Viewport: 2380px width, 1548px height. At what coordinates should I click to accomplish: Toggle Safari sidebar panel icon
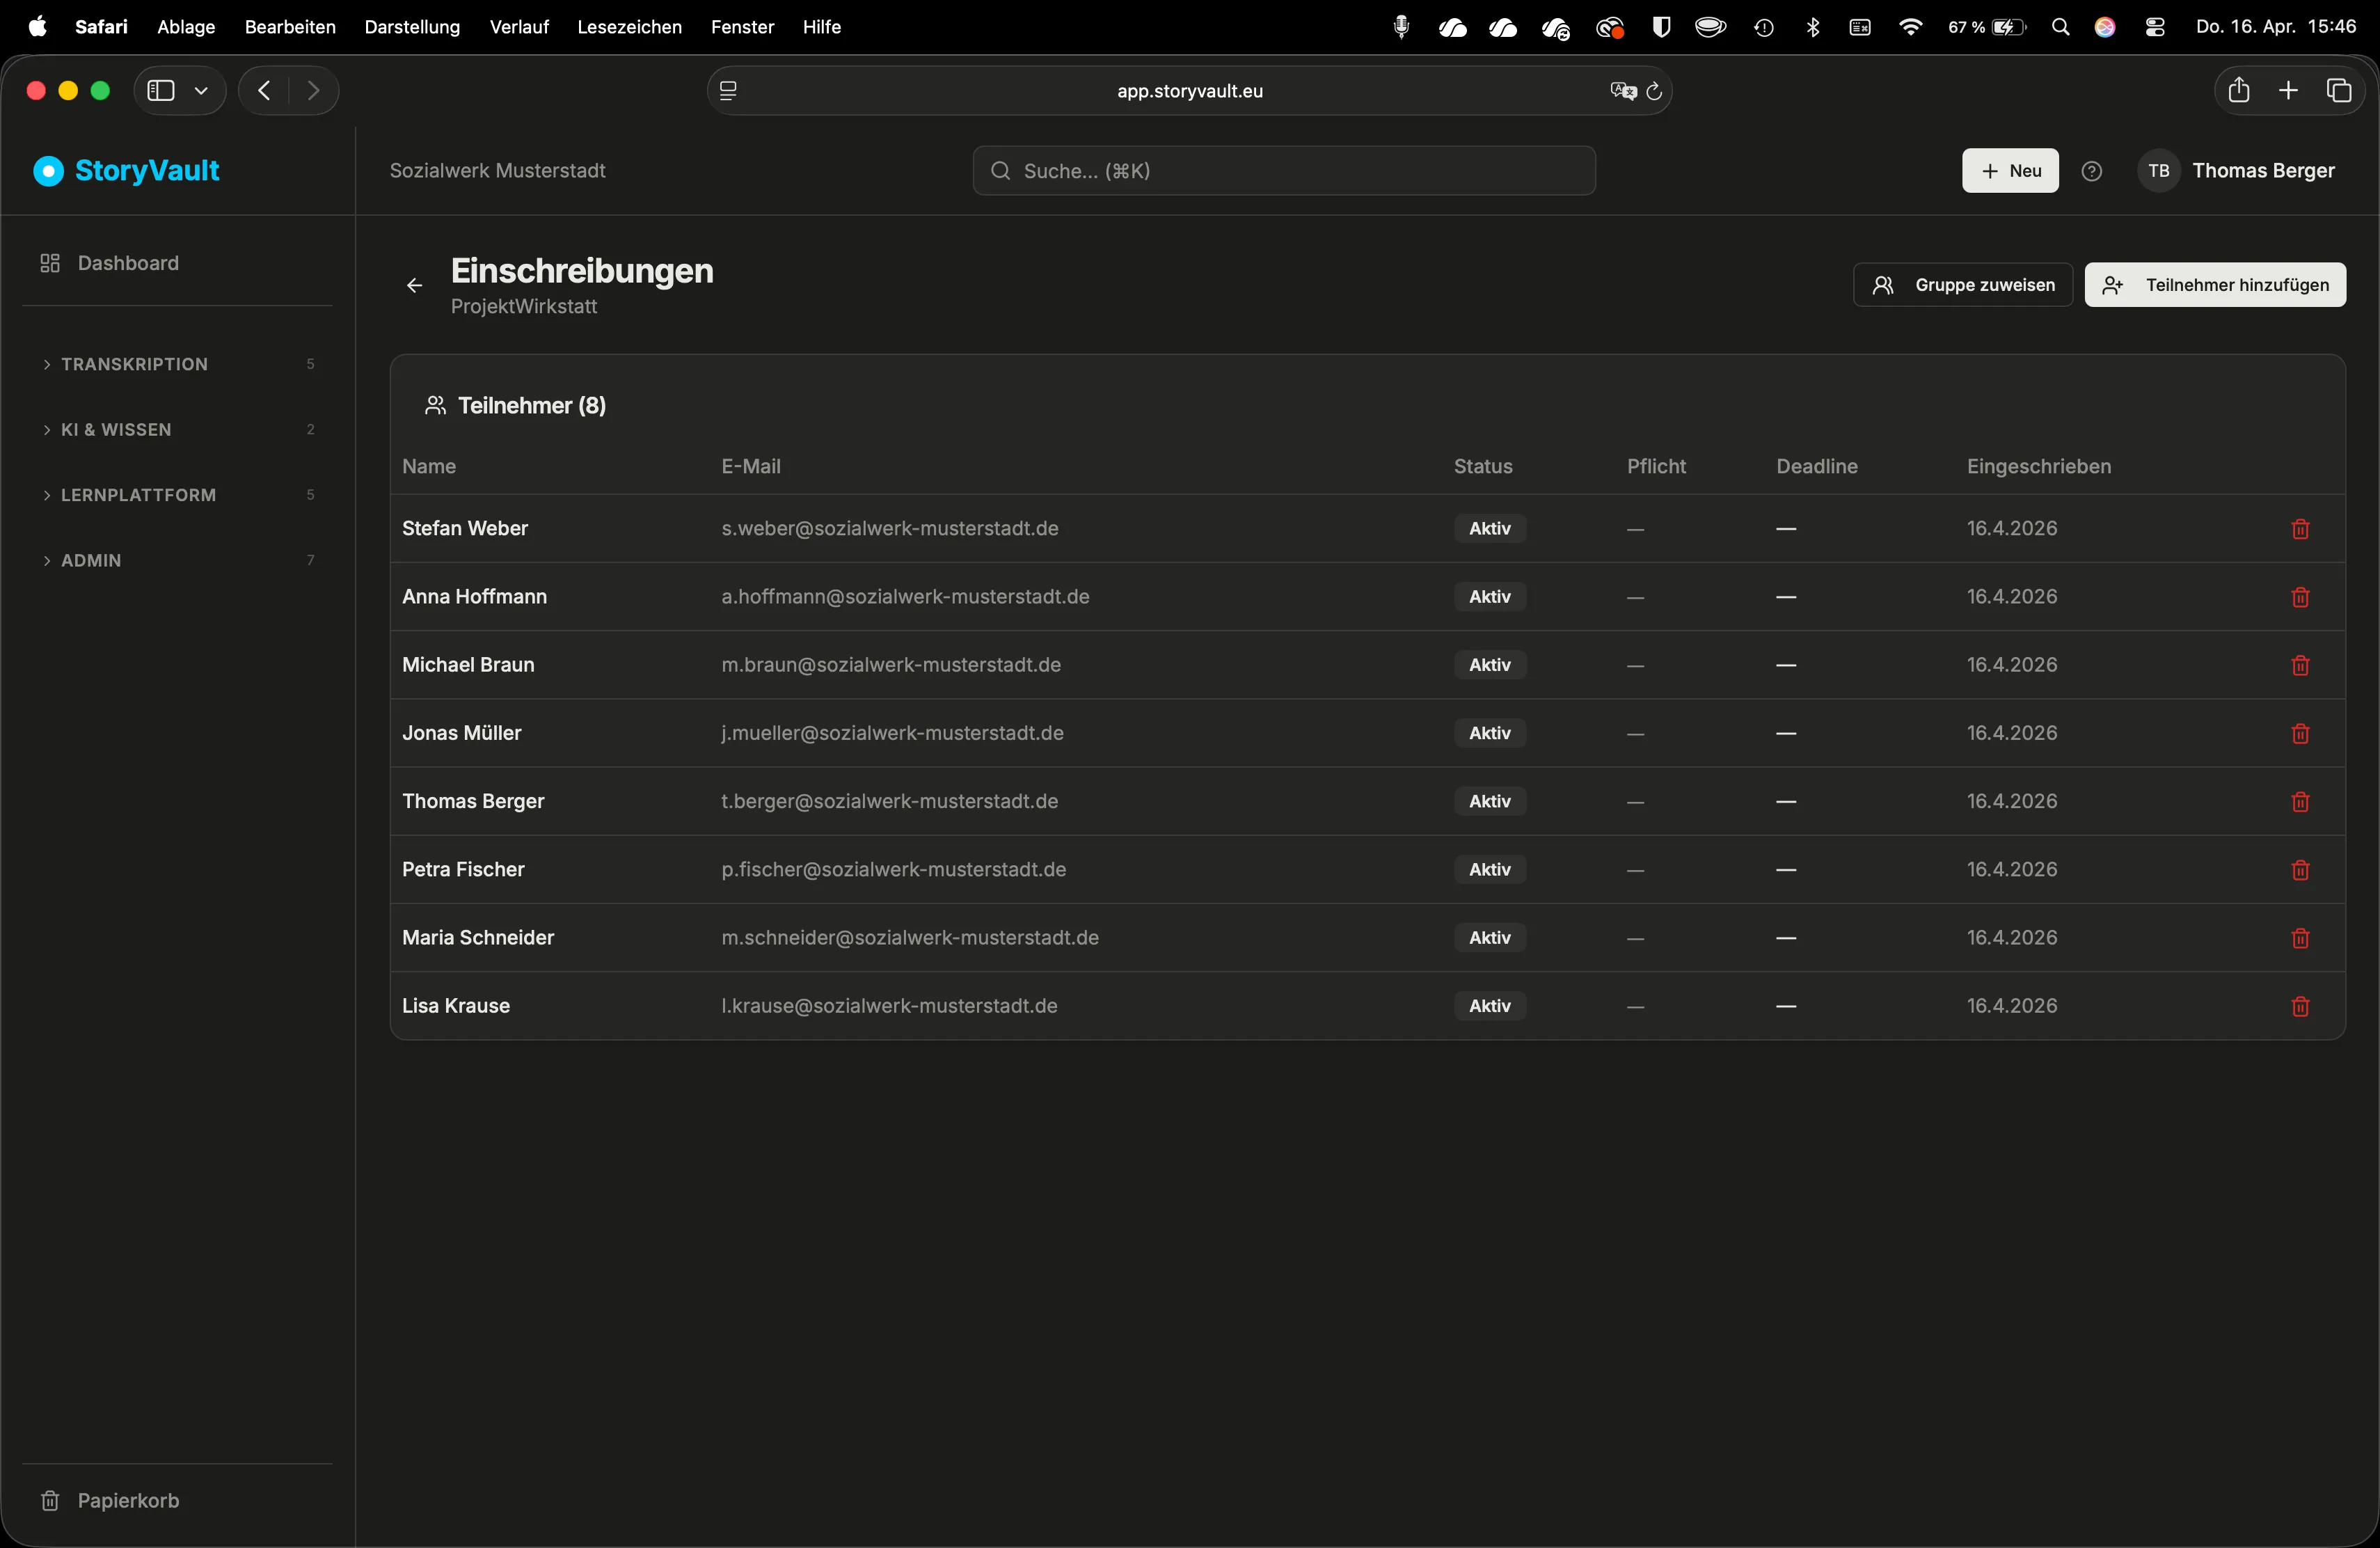161,91
